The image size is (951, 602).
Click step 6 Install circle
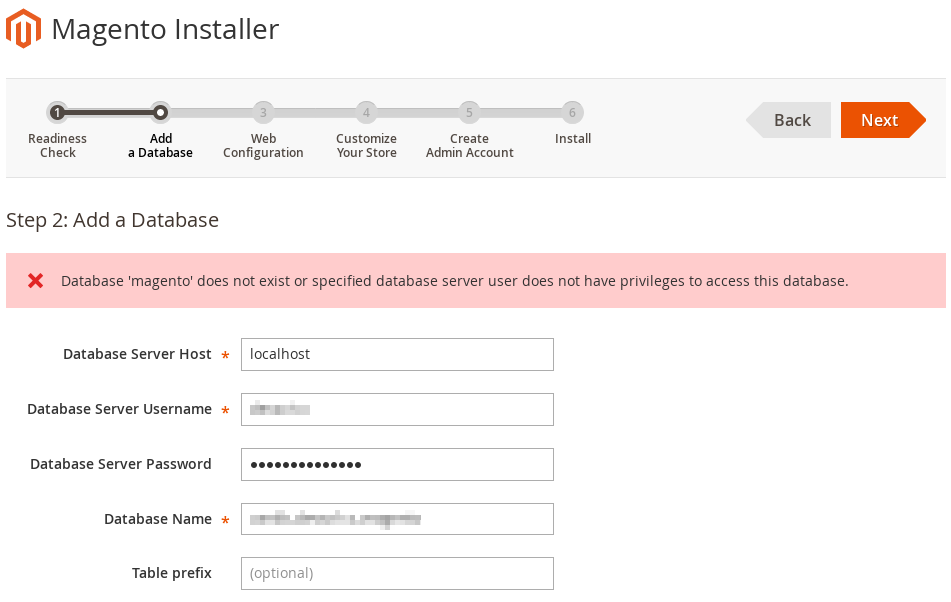[x=573, y=112]
